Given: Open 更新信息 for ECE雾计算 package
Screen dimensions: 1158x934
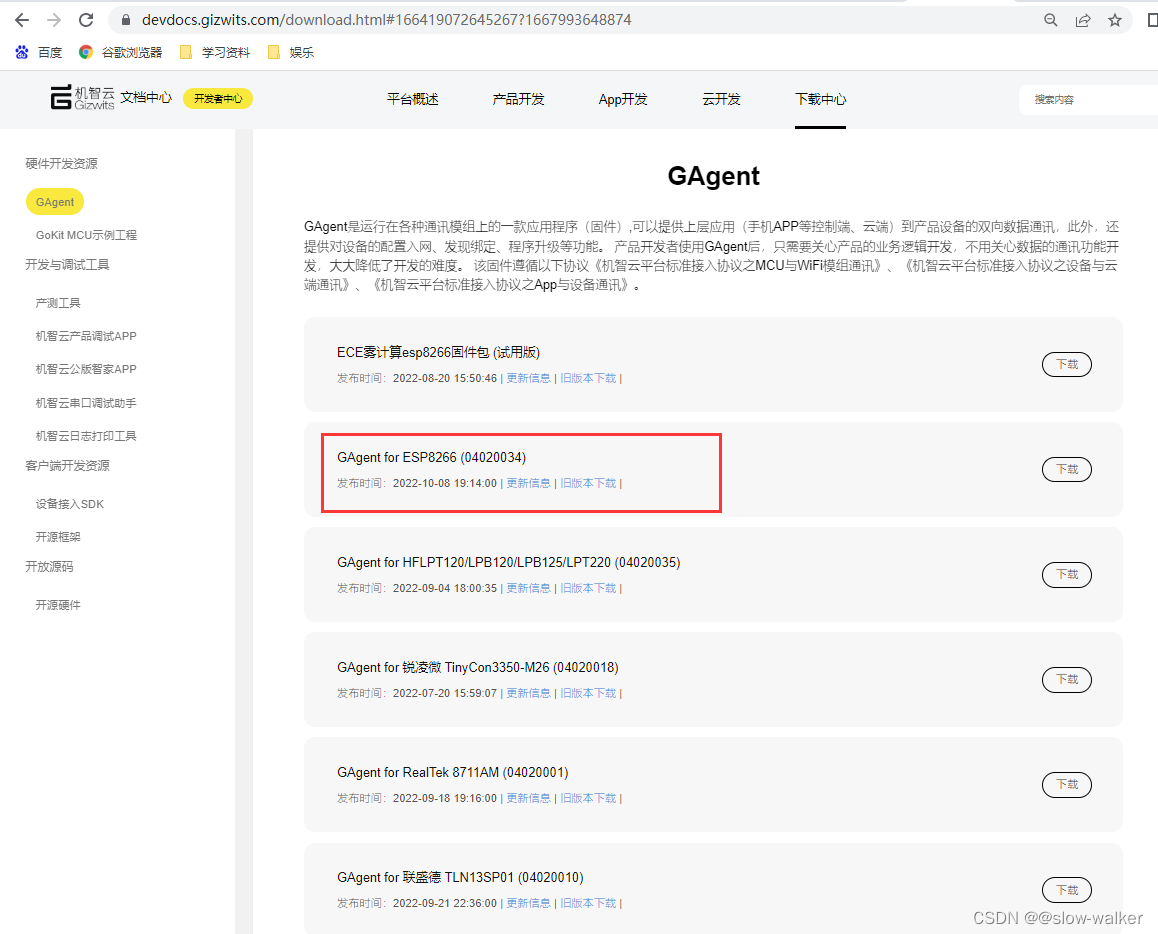Looking at the screenshot, I should [x=528, y=378].
